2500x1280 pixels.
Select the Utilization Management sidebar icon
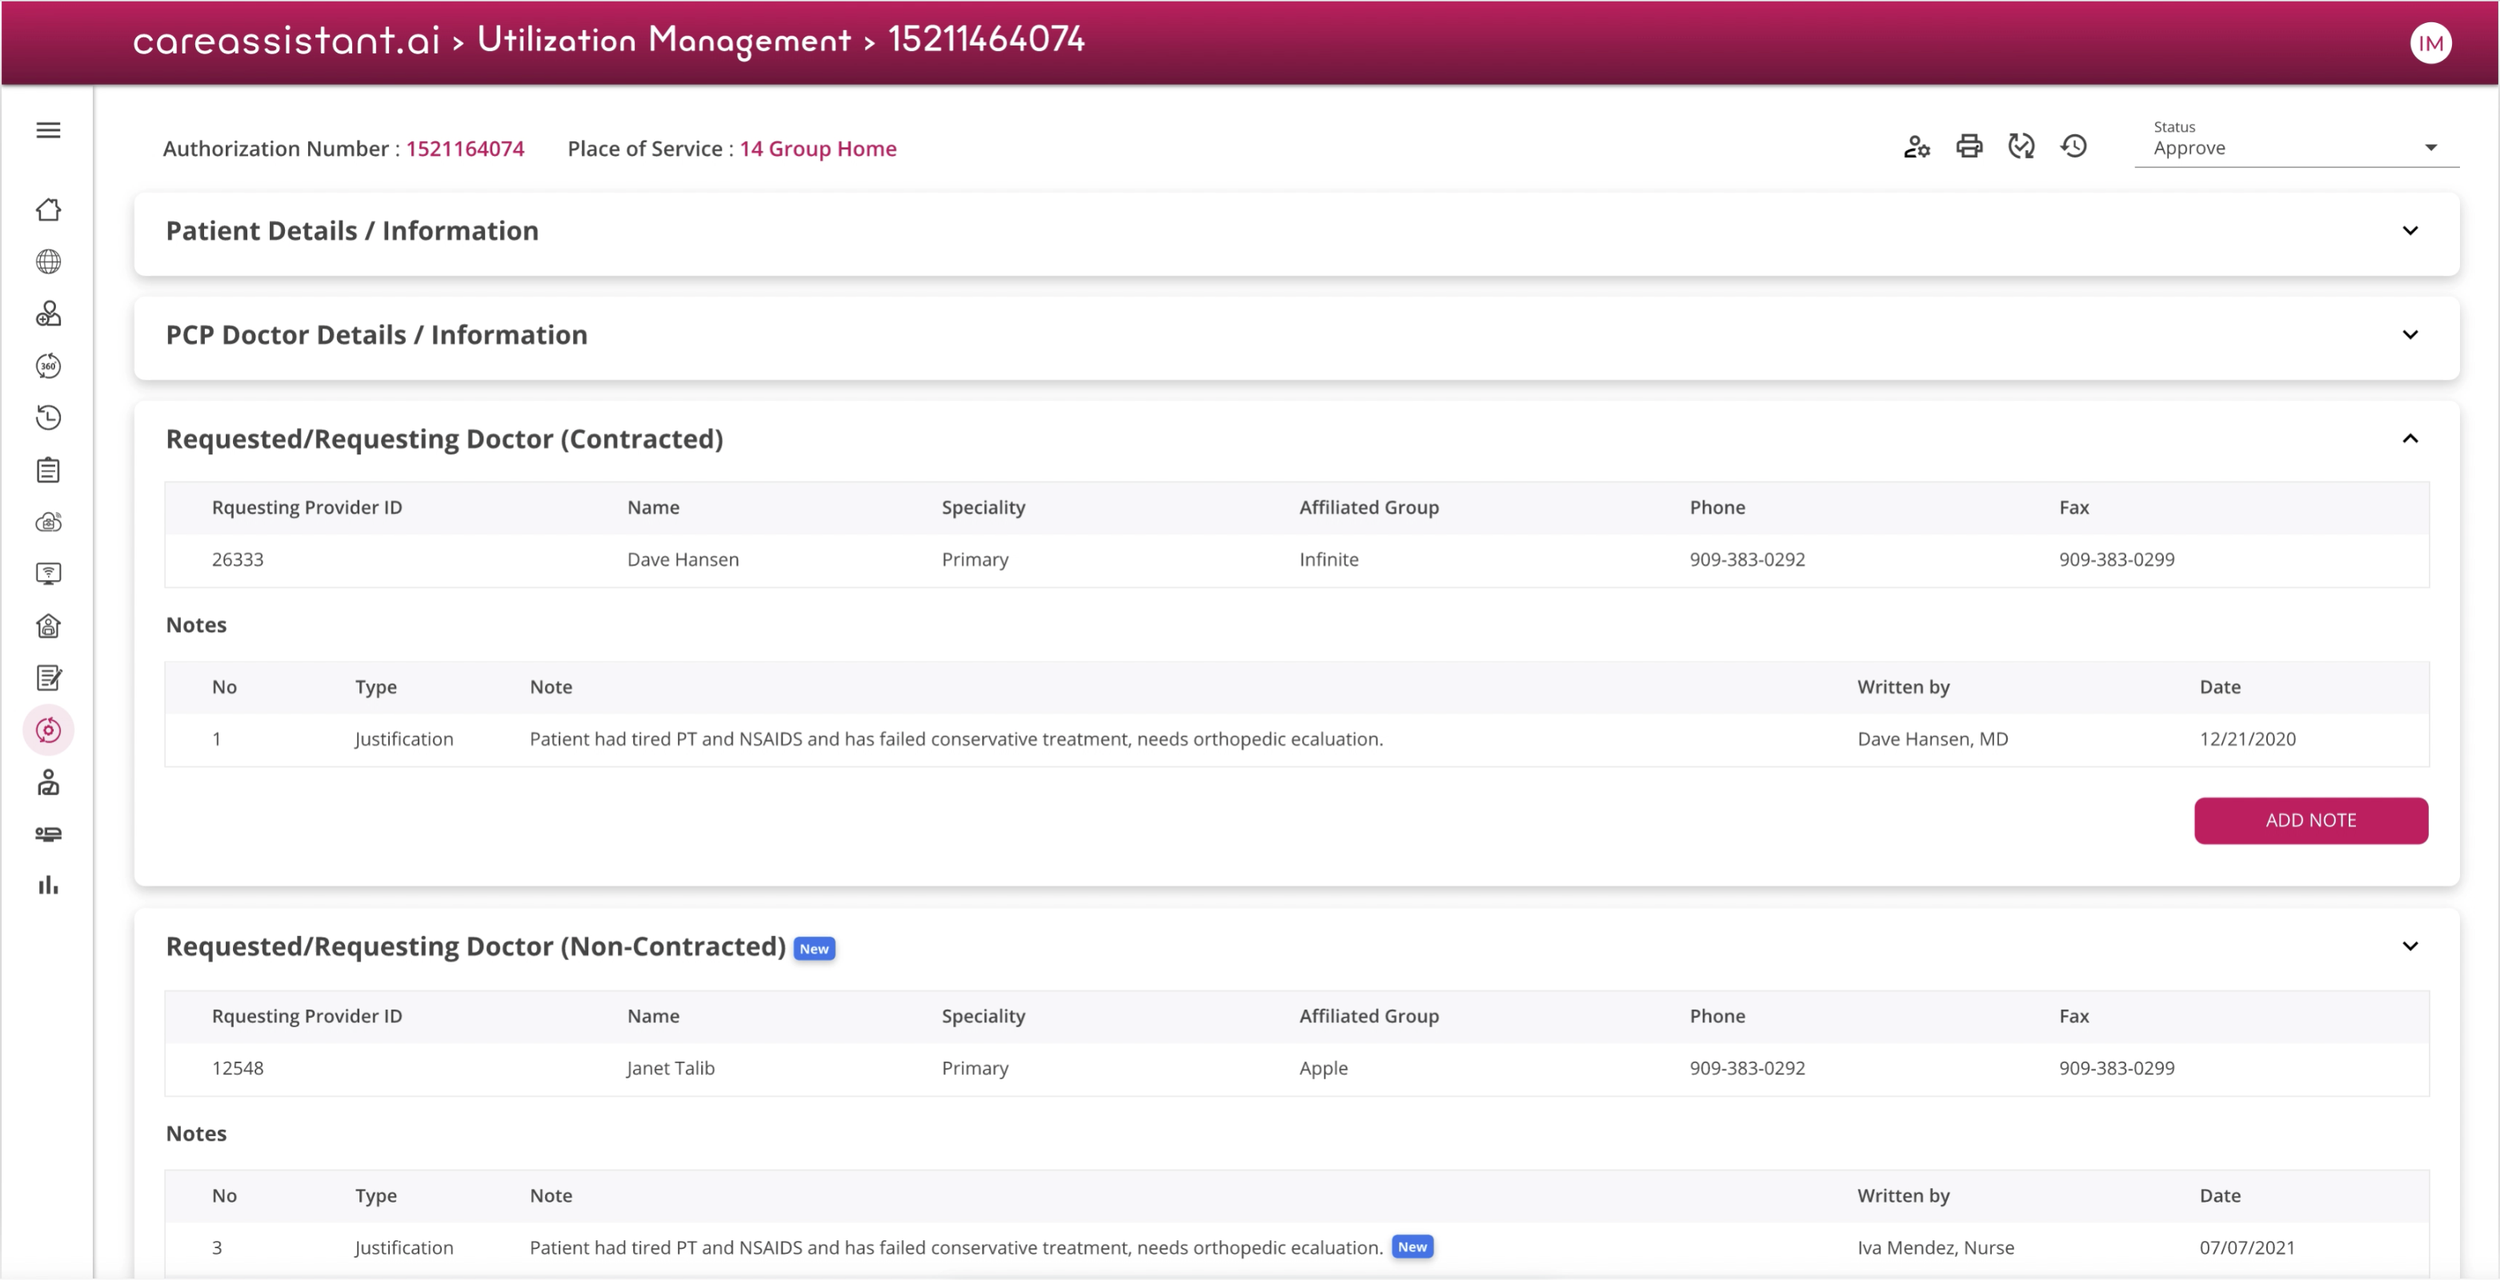point(48,730)
